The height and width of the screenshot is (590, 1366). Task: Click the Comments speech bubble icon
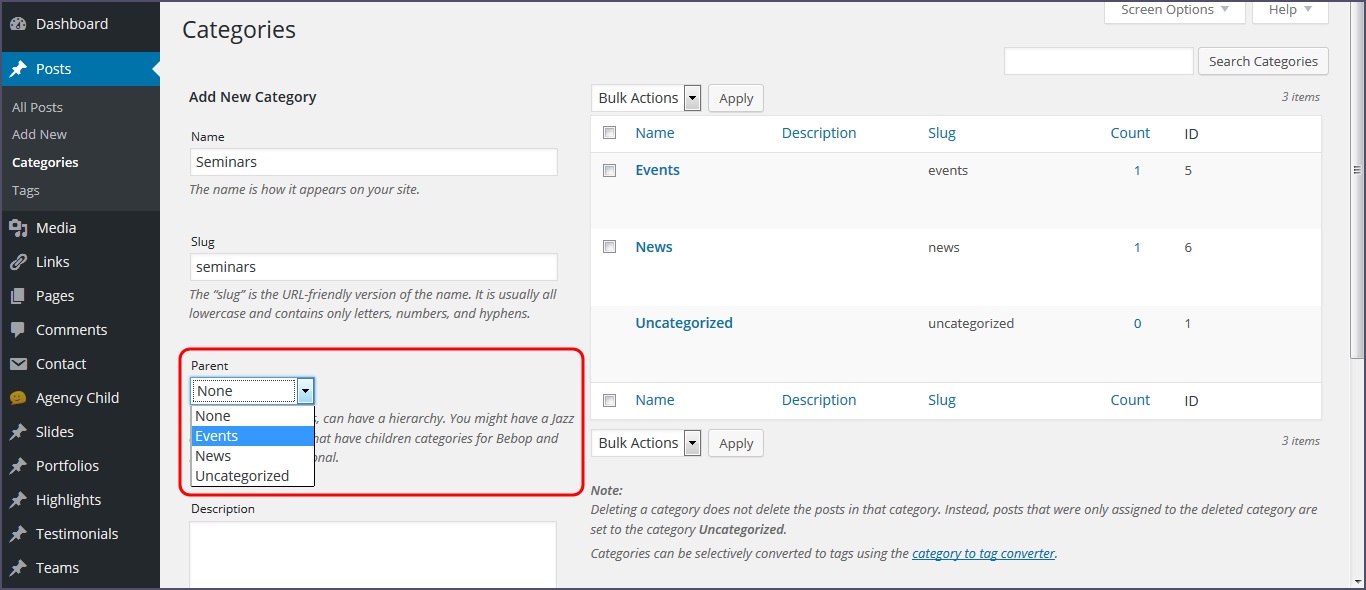(18, 330)
